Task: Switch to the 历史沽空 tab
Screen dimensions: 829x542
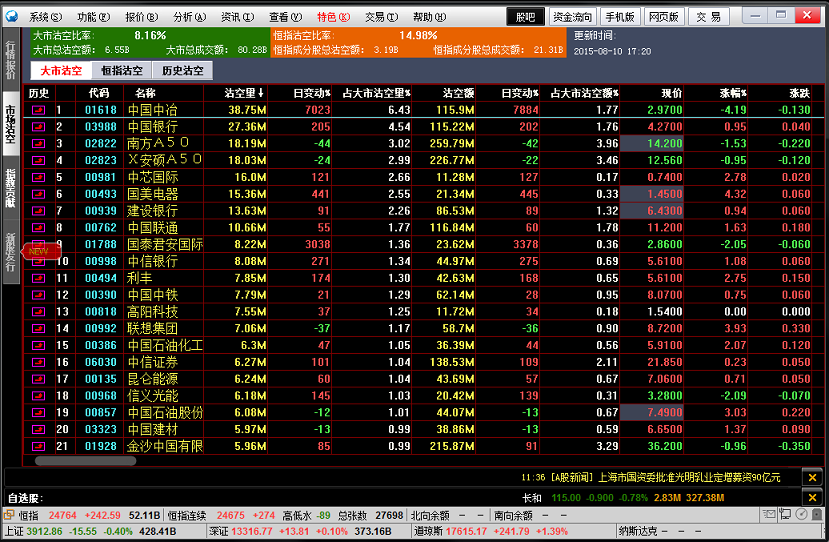Action: point(182,71)
